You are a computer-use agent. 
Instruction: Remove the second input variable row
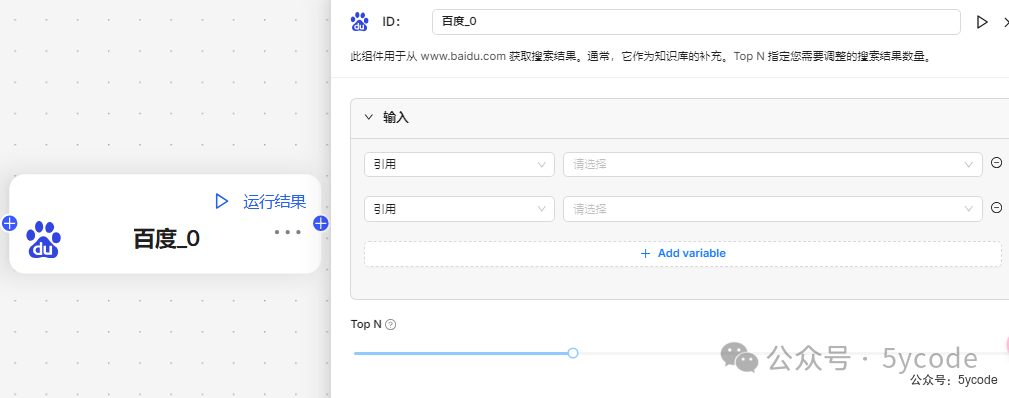[x=996, y=207]
